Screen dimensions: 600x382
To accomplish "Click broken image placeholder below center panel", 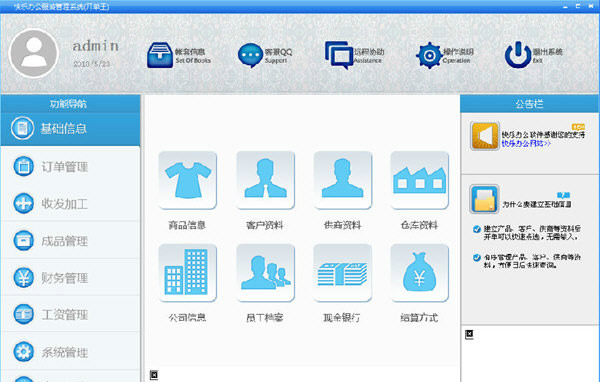I will (154, 375).
